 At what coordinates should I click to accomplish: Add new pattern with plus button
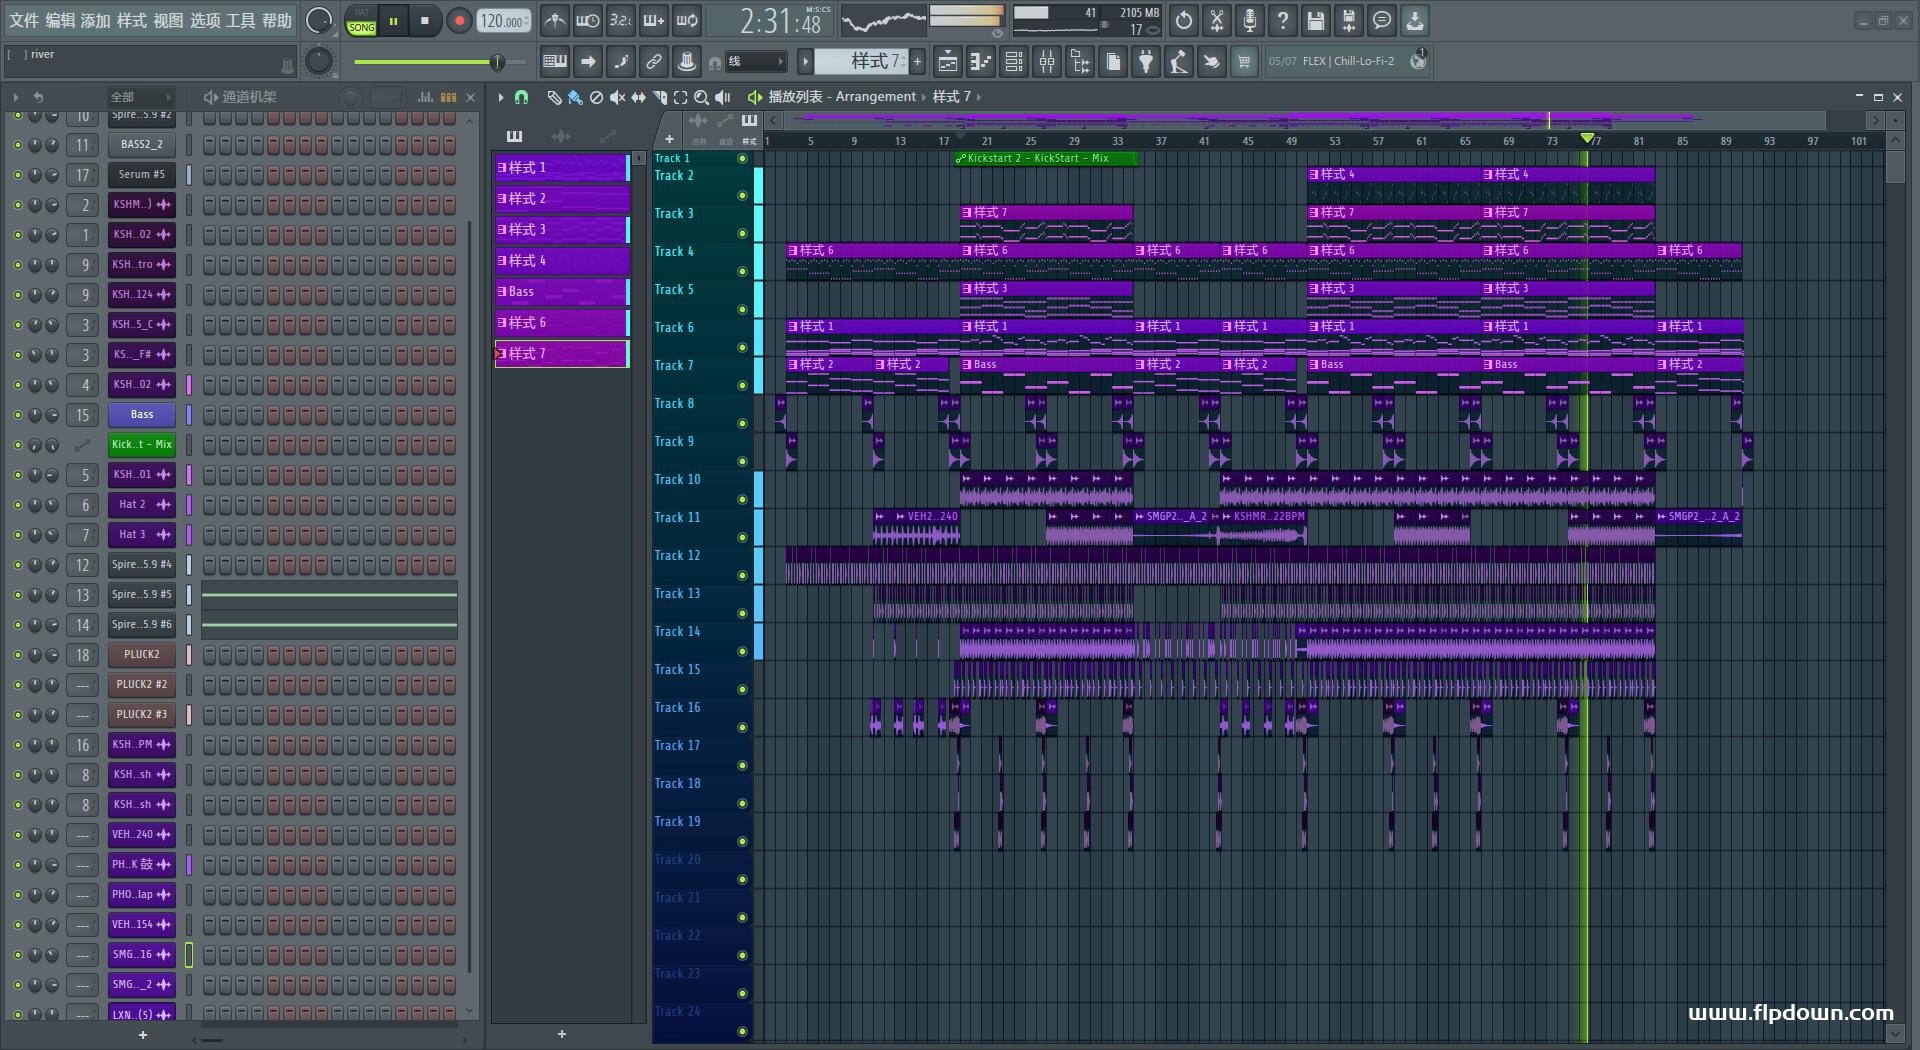(917, 62)
